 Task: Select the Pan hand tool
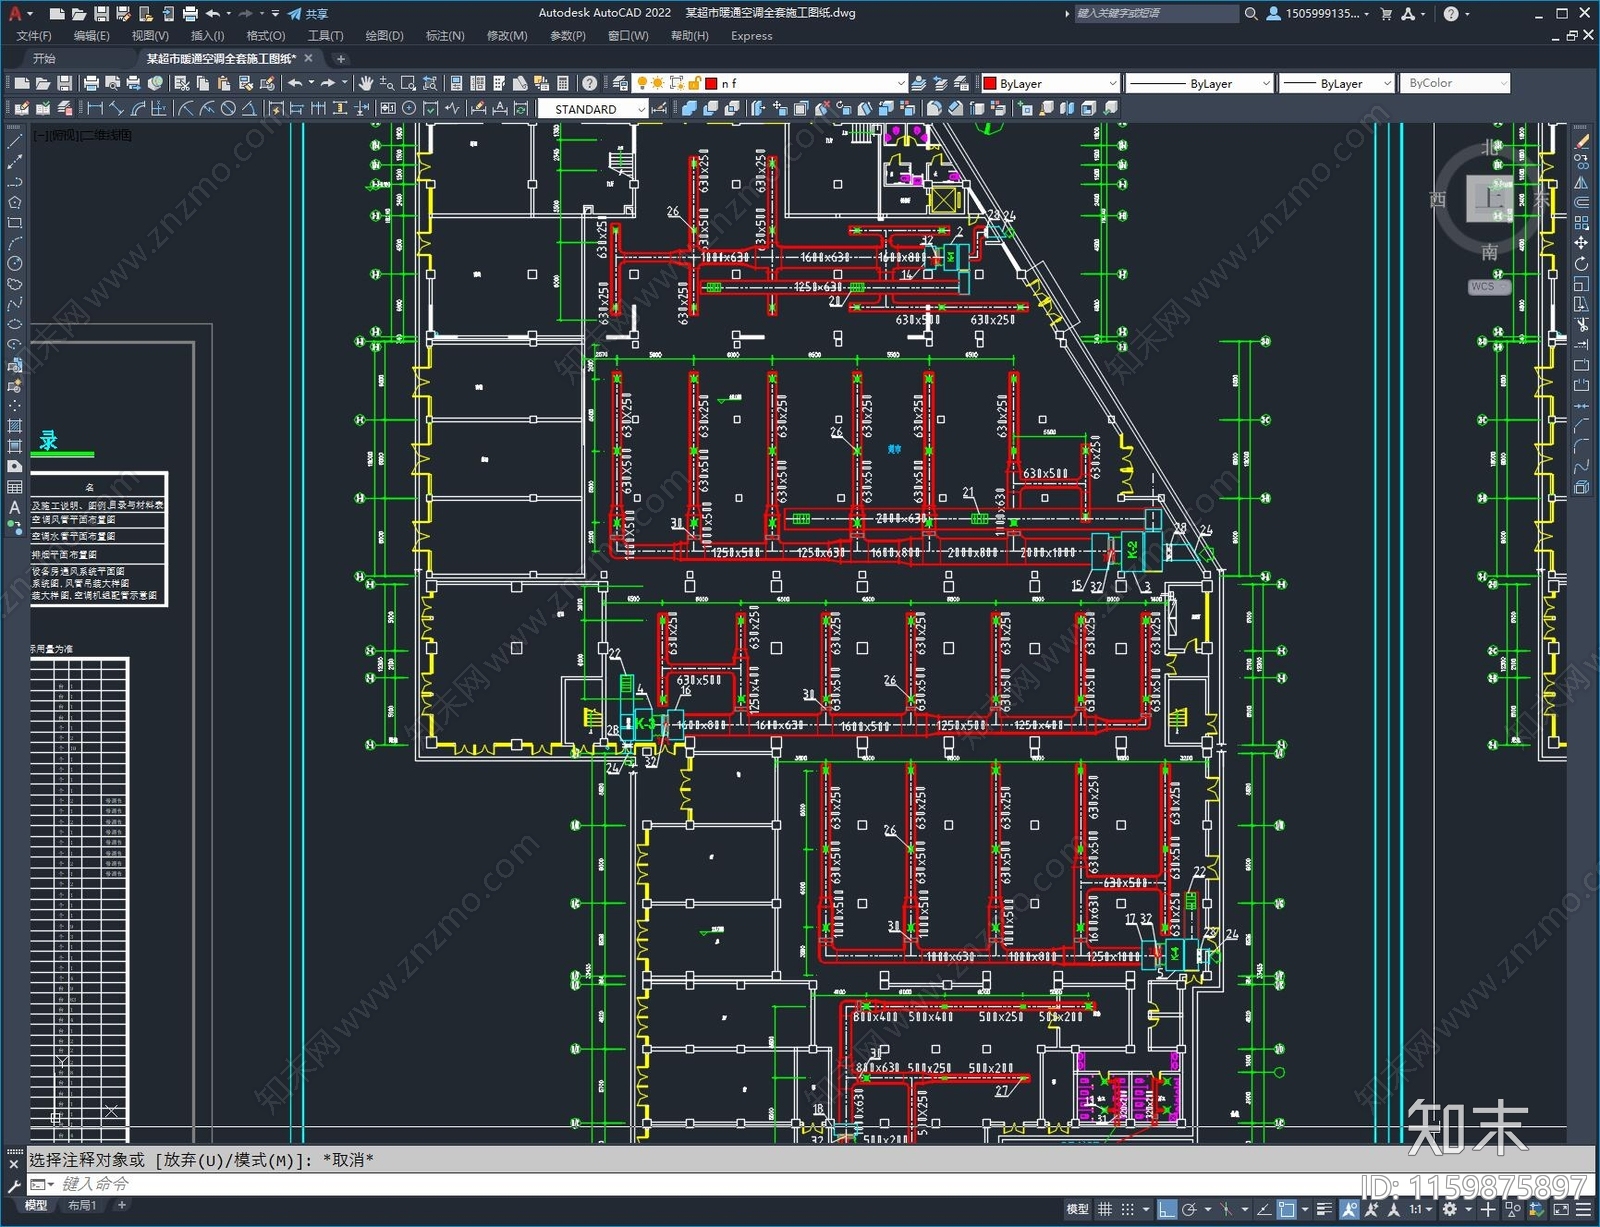coord(366,83)
